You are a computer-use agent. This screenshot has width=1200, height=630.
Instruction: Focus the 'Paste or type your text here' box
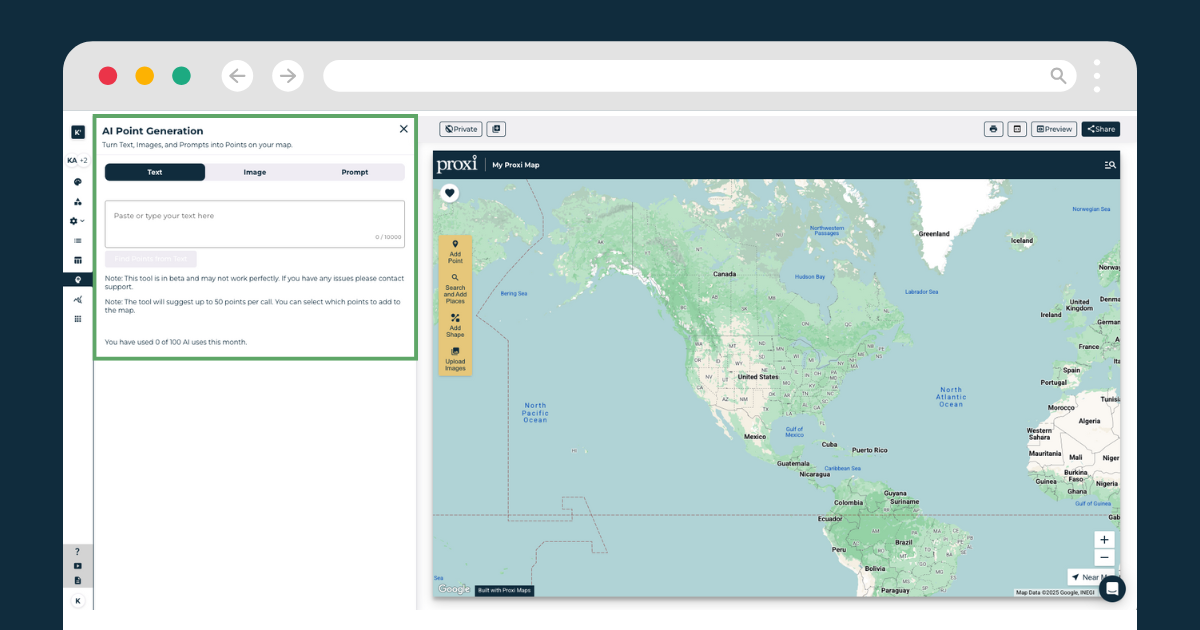click(255, 224)
